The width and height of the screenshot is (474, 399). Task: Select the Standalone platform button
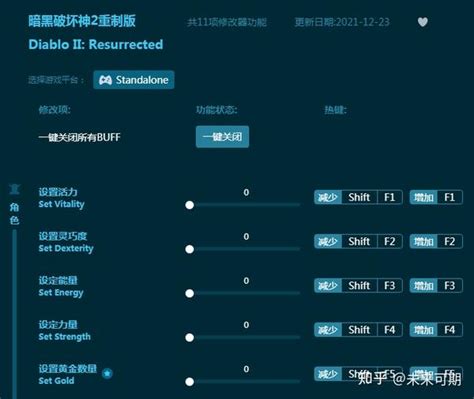pyautogui.click(x=134, y=80)
